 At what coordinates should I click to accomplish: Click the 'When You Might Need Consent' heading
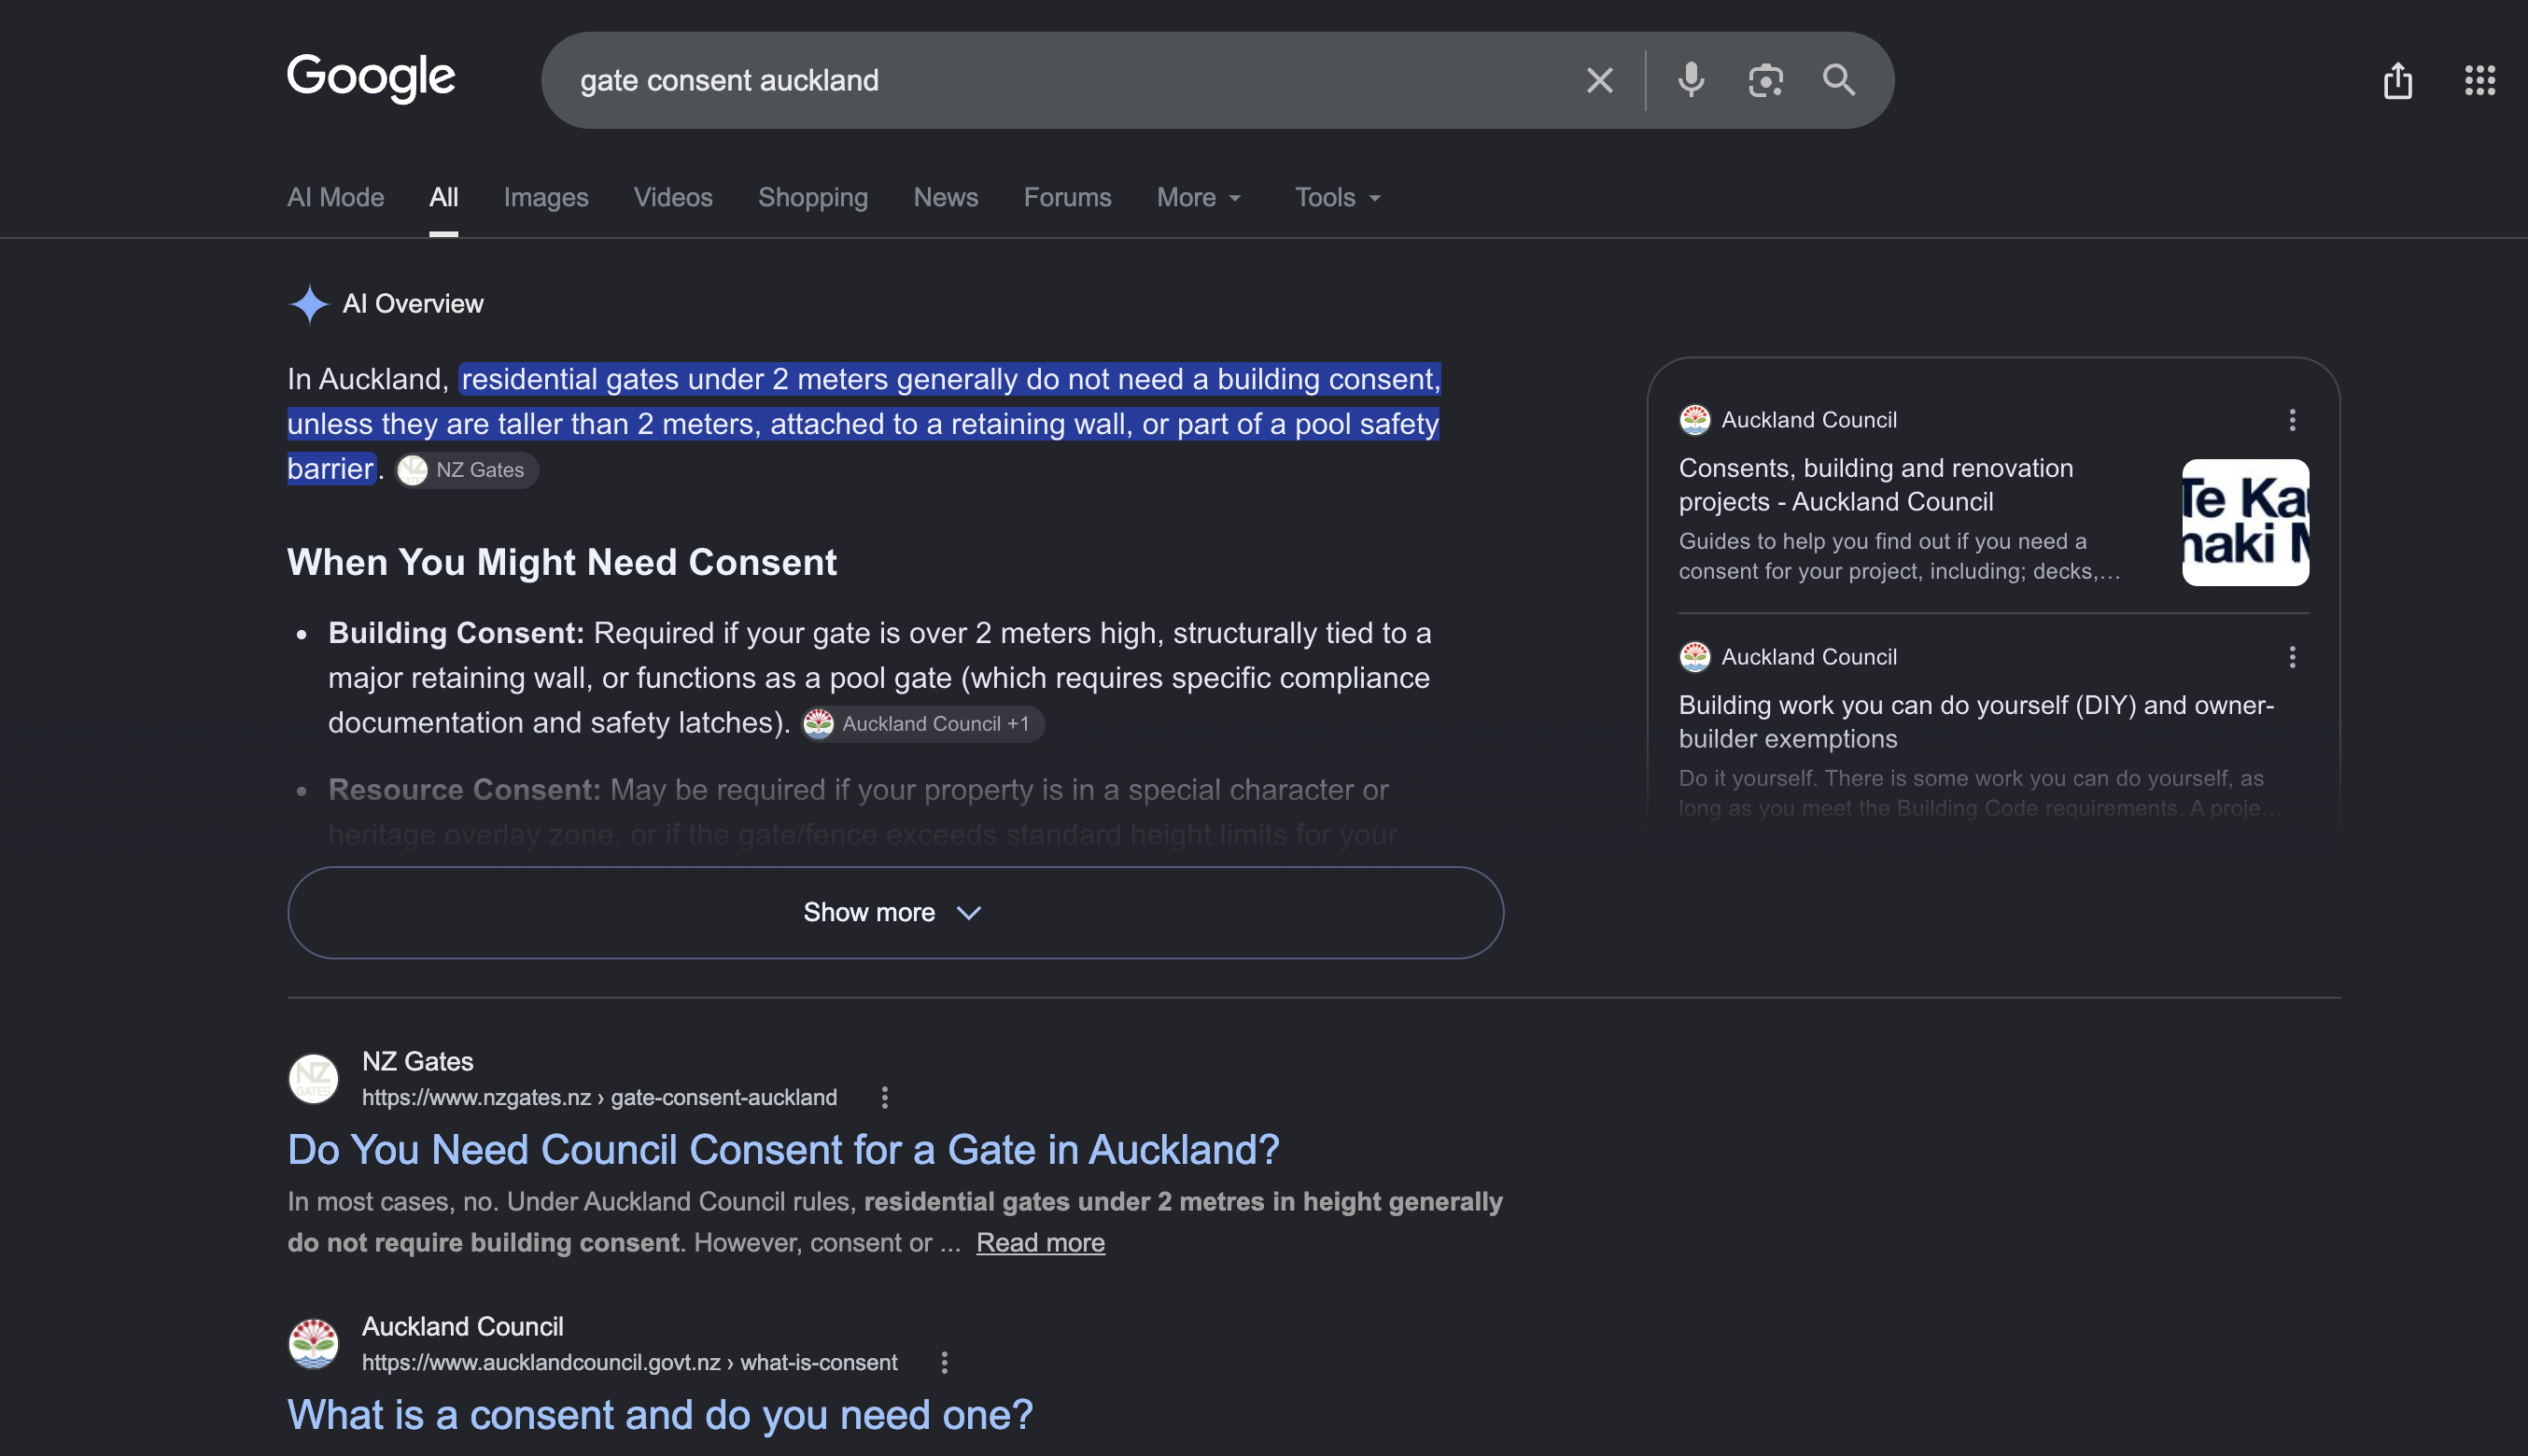point(562,563)
